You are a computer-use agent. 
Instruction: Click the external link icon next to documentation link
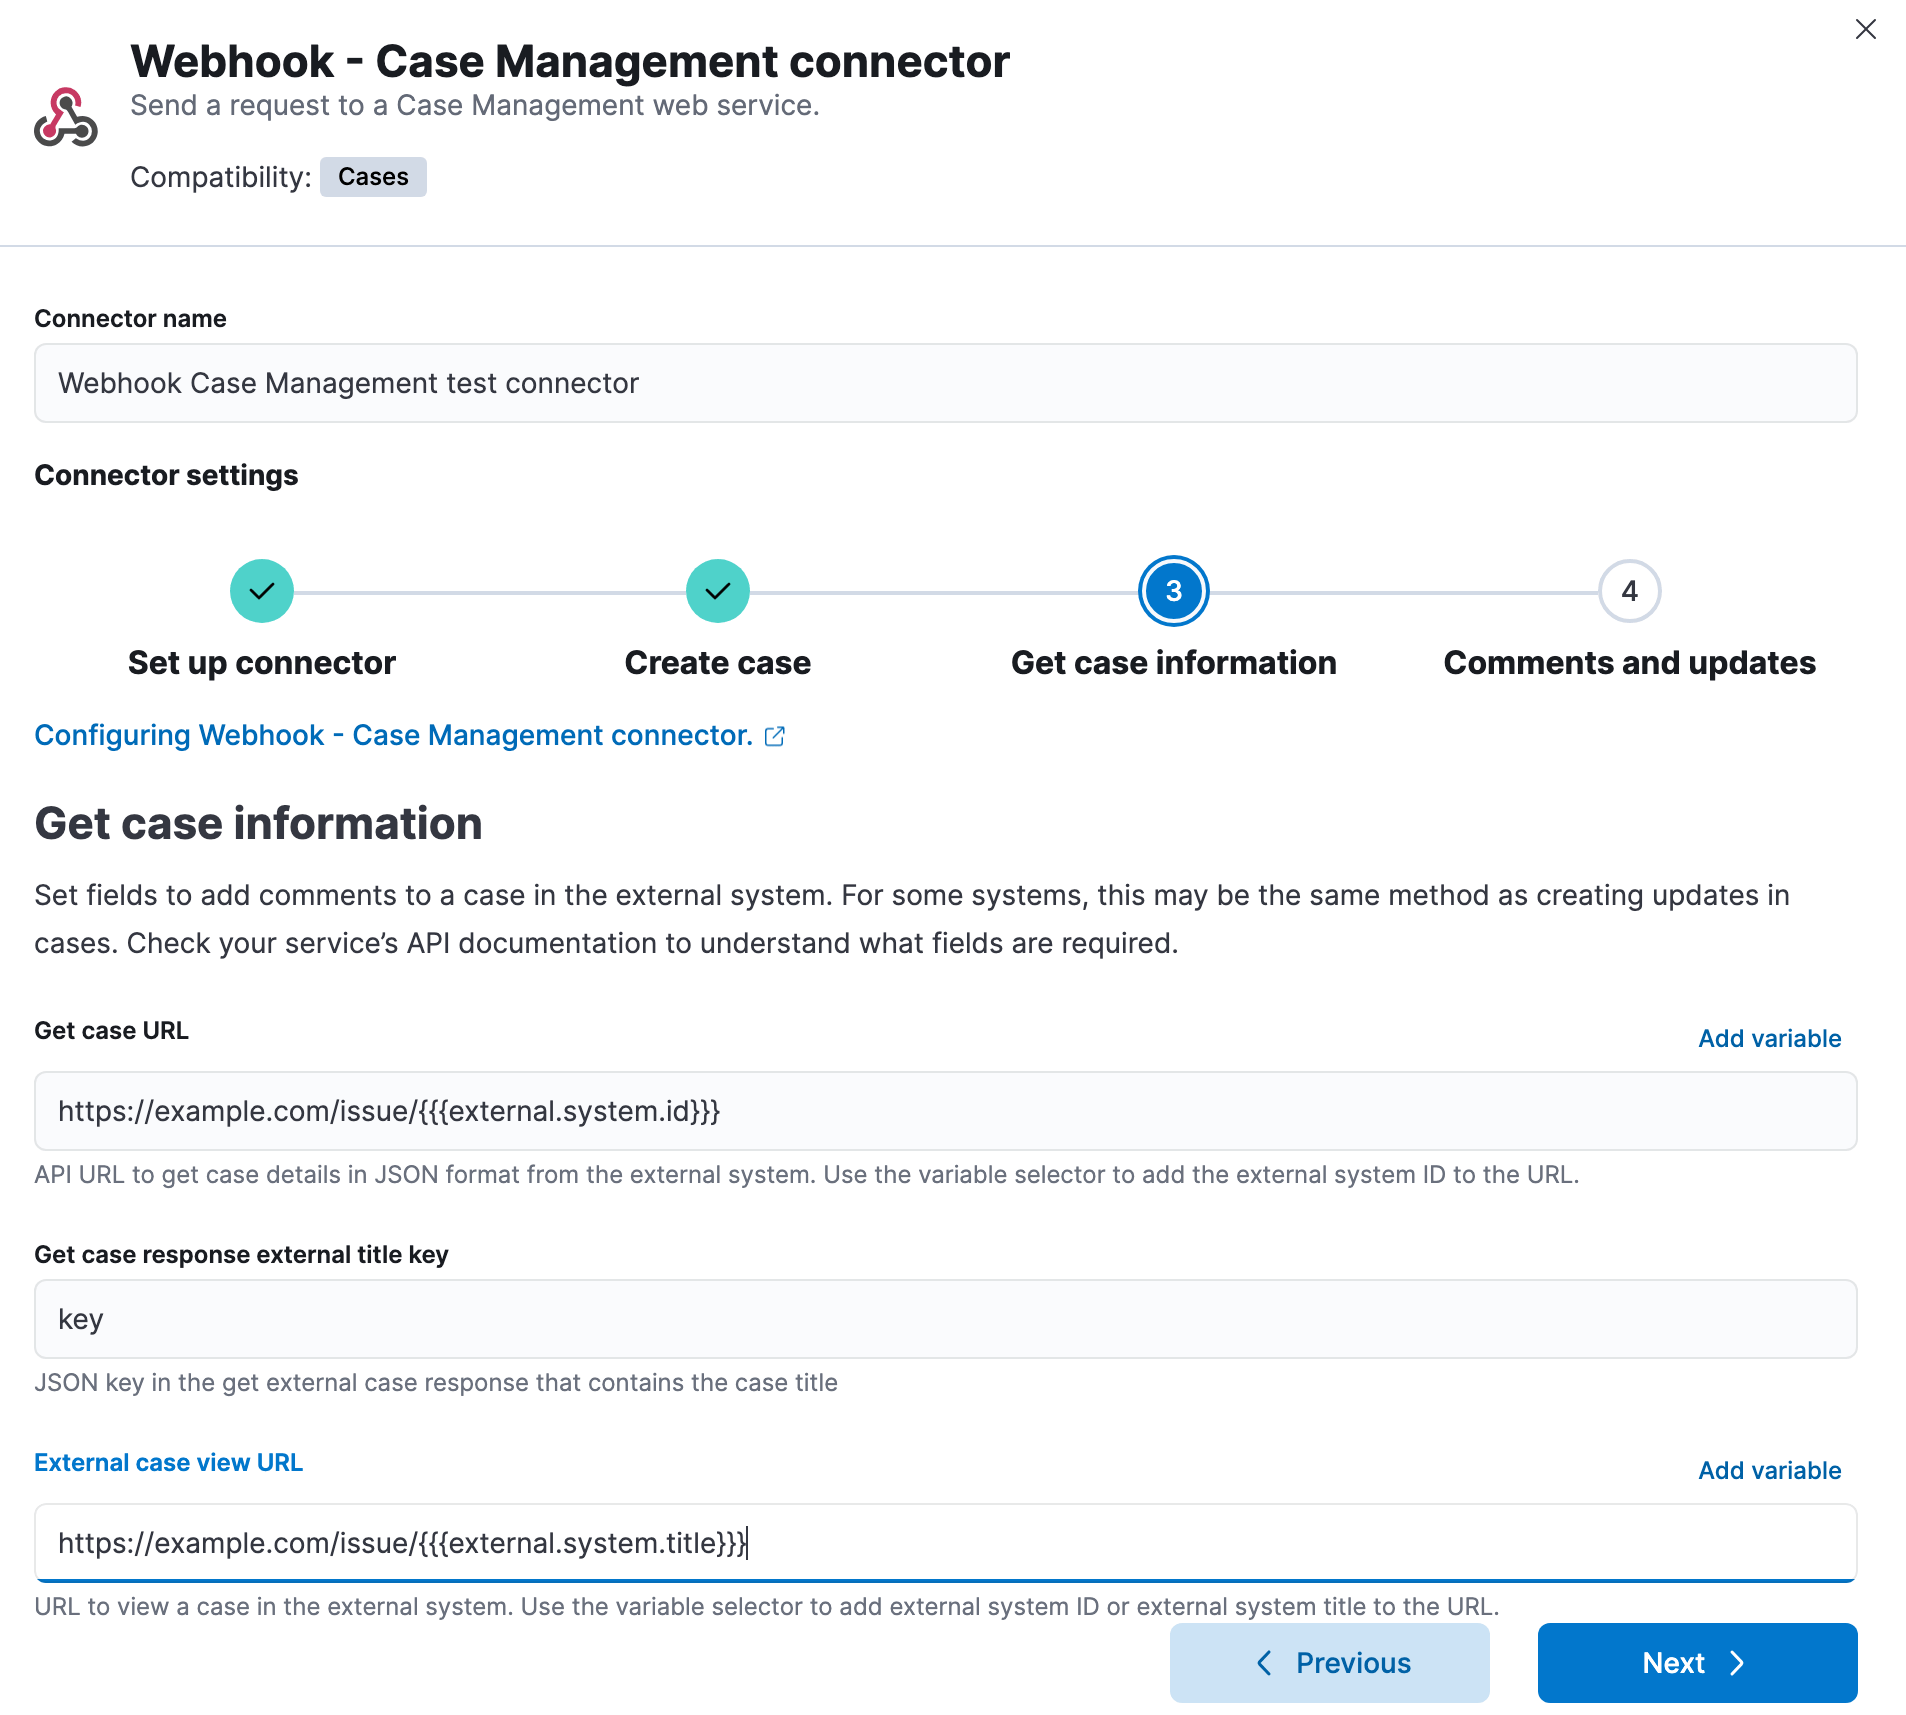tap(775, 736)
